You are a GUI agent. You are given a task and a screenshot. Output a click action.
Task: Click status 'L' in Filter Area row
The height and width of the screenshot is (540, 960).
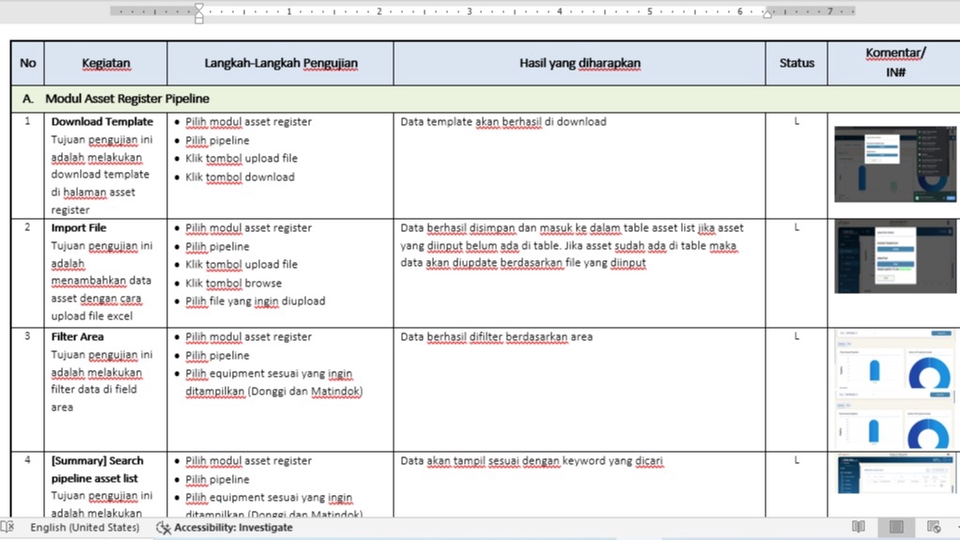(x=797, y=336)
